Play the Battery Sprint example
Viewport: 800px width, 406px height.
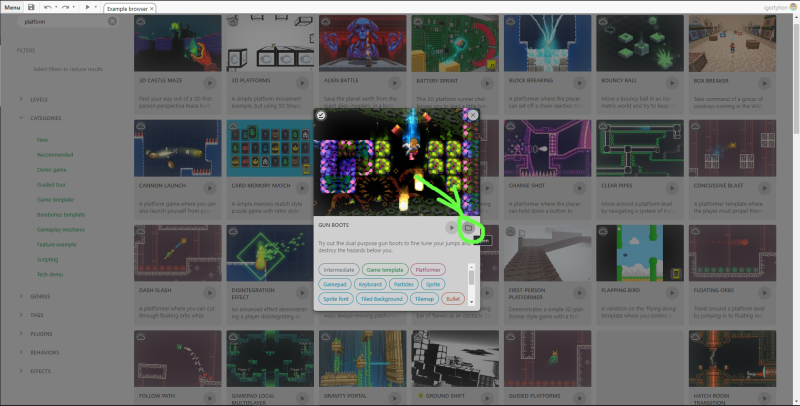[487, 83]
